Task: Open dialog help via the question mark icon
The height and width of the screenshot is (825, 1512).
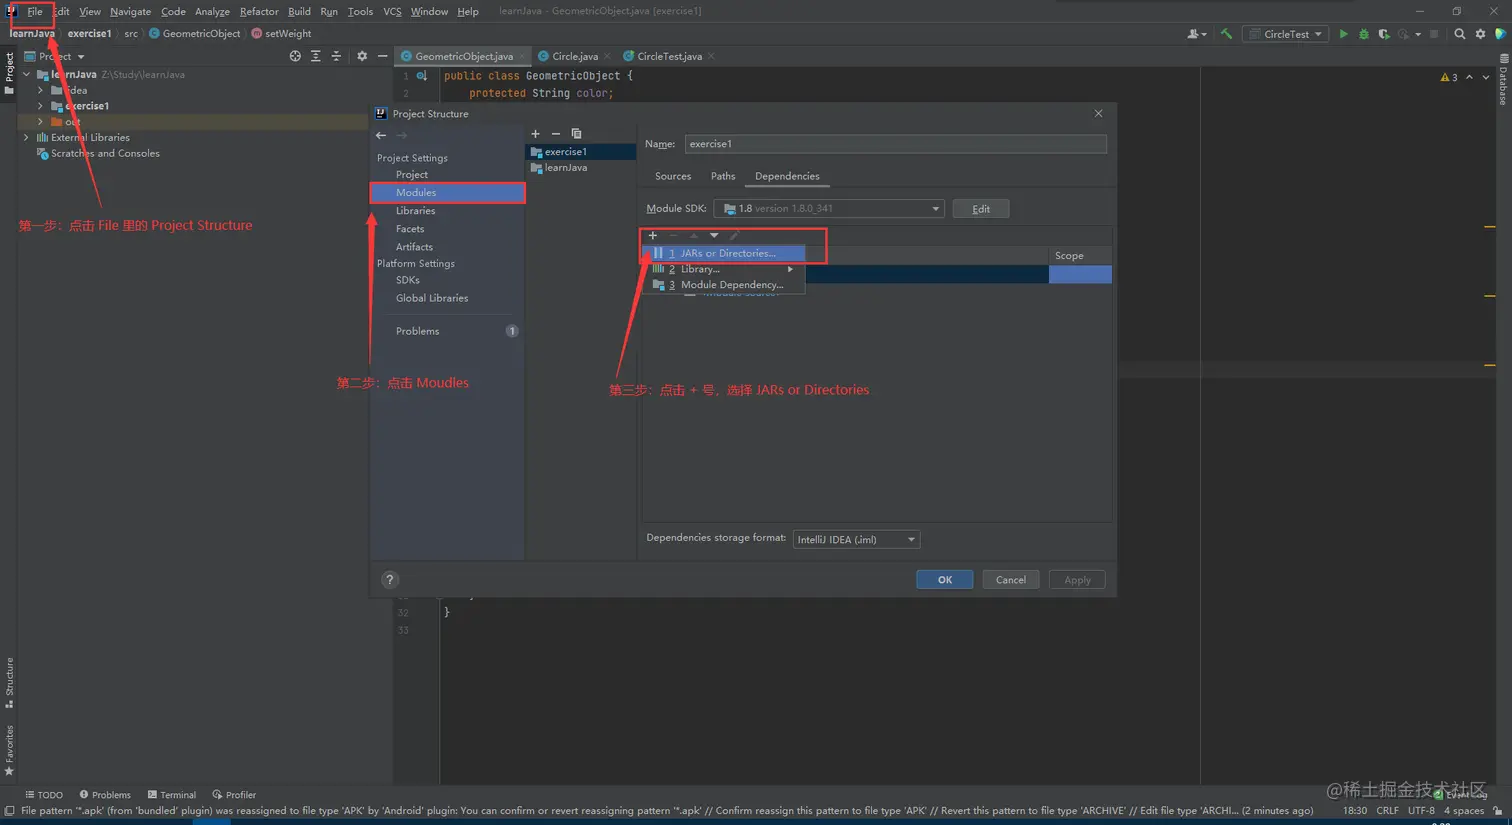Action: (389, 579)
